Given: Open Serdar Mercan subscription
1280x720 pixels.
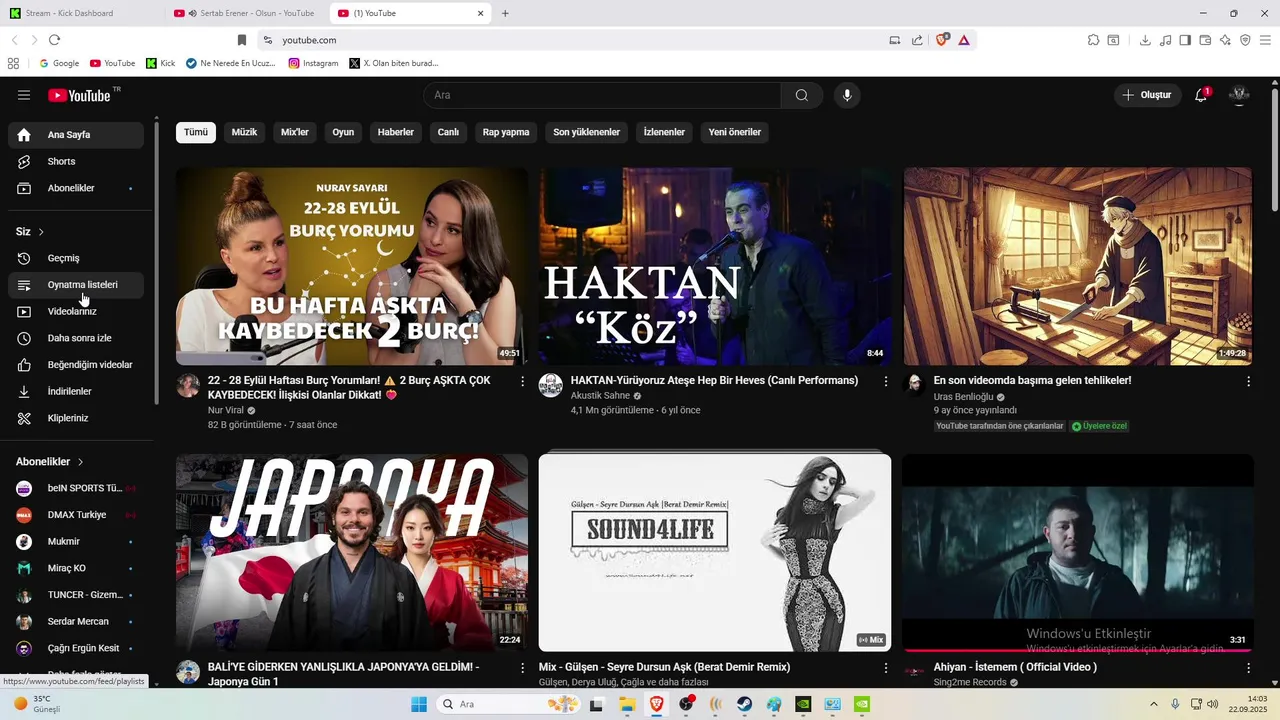Looking at the screenshot, I should 76,622.
